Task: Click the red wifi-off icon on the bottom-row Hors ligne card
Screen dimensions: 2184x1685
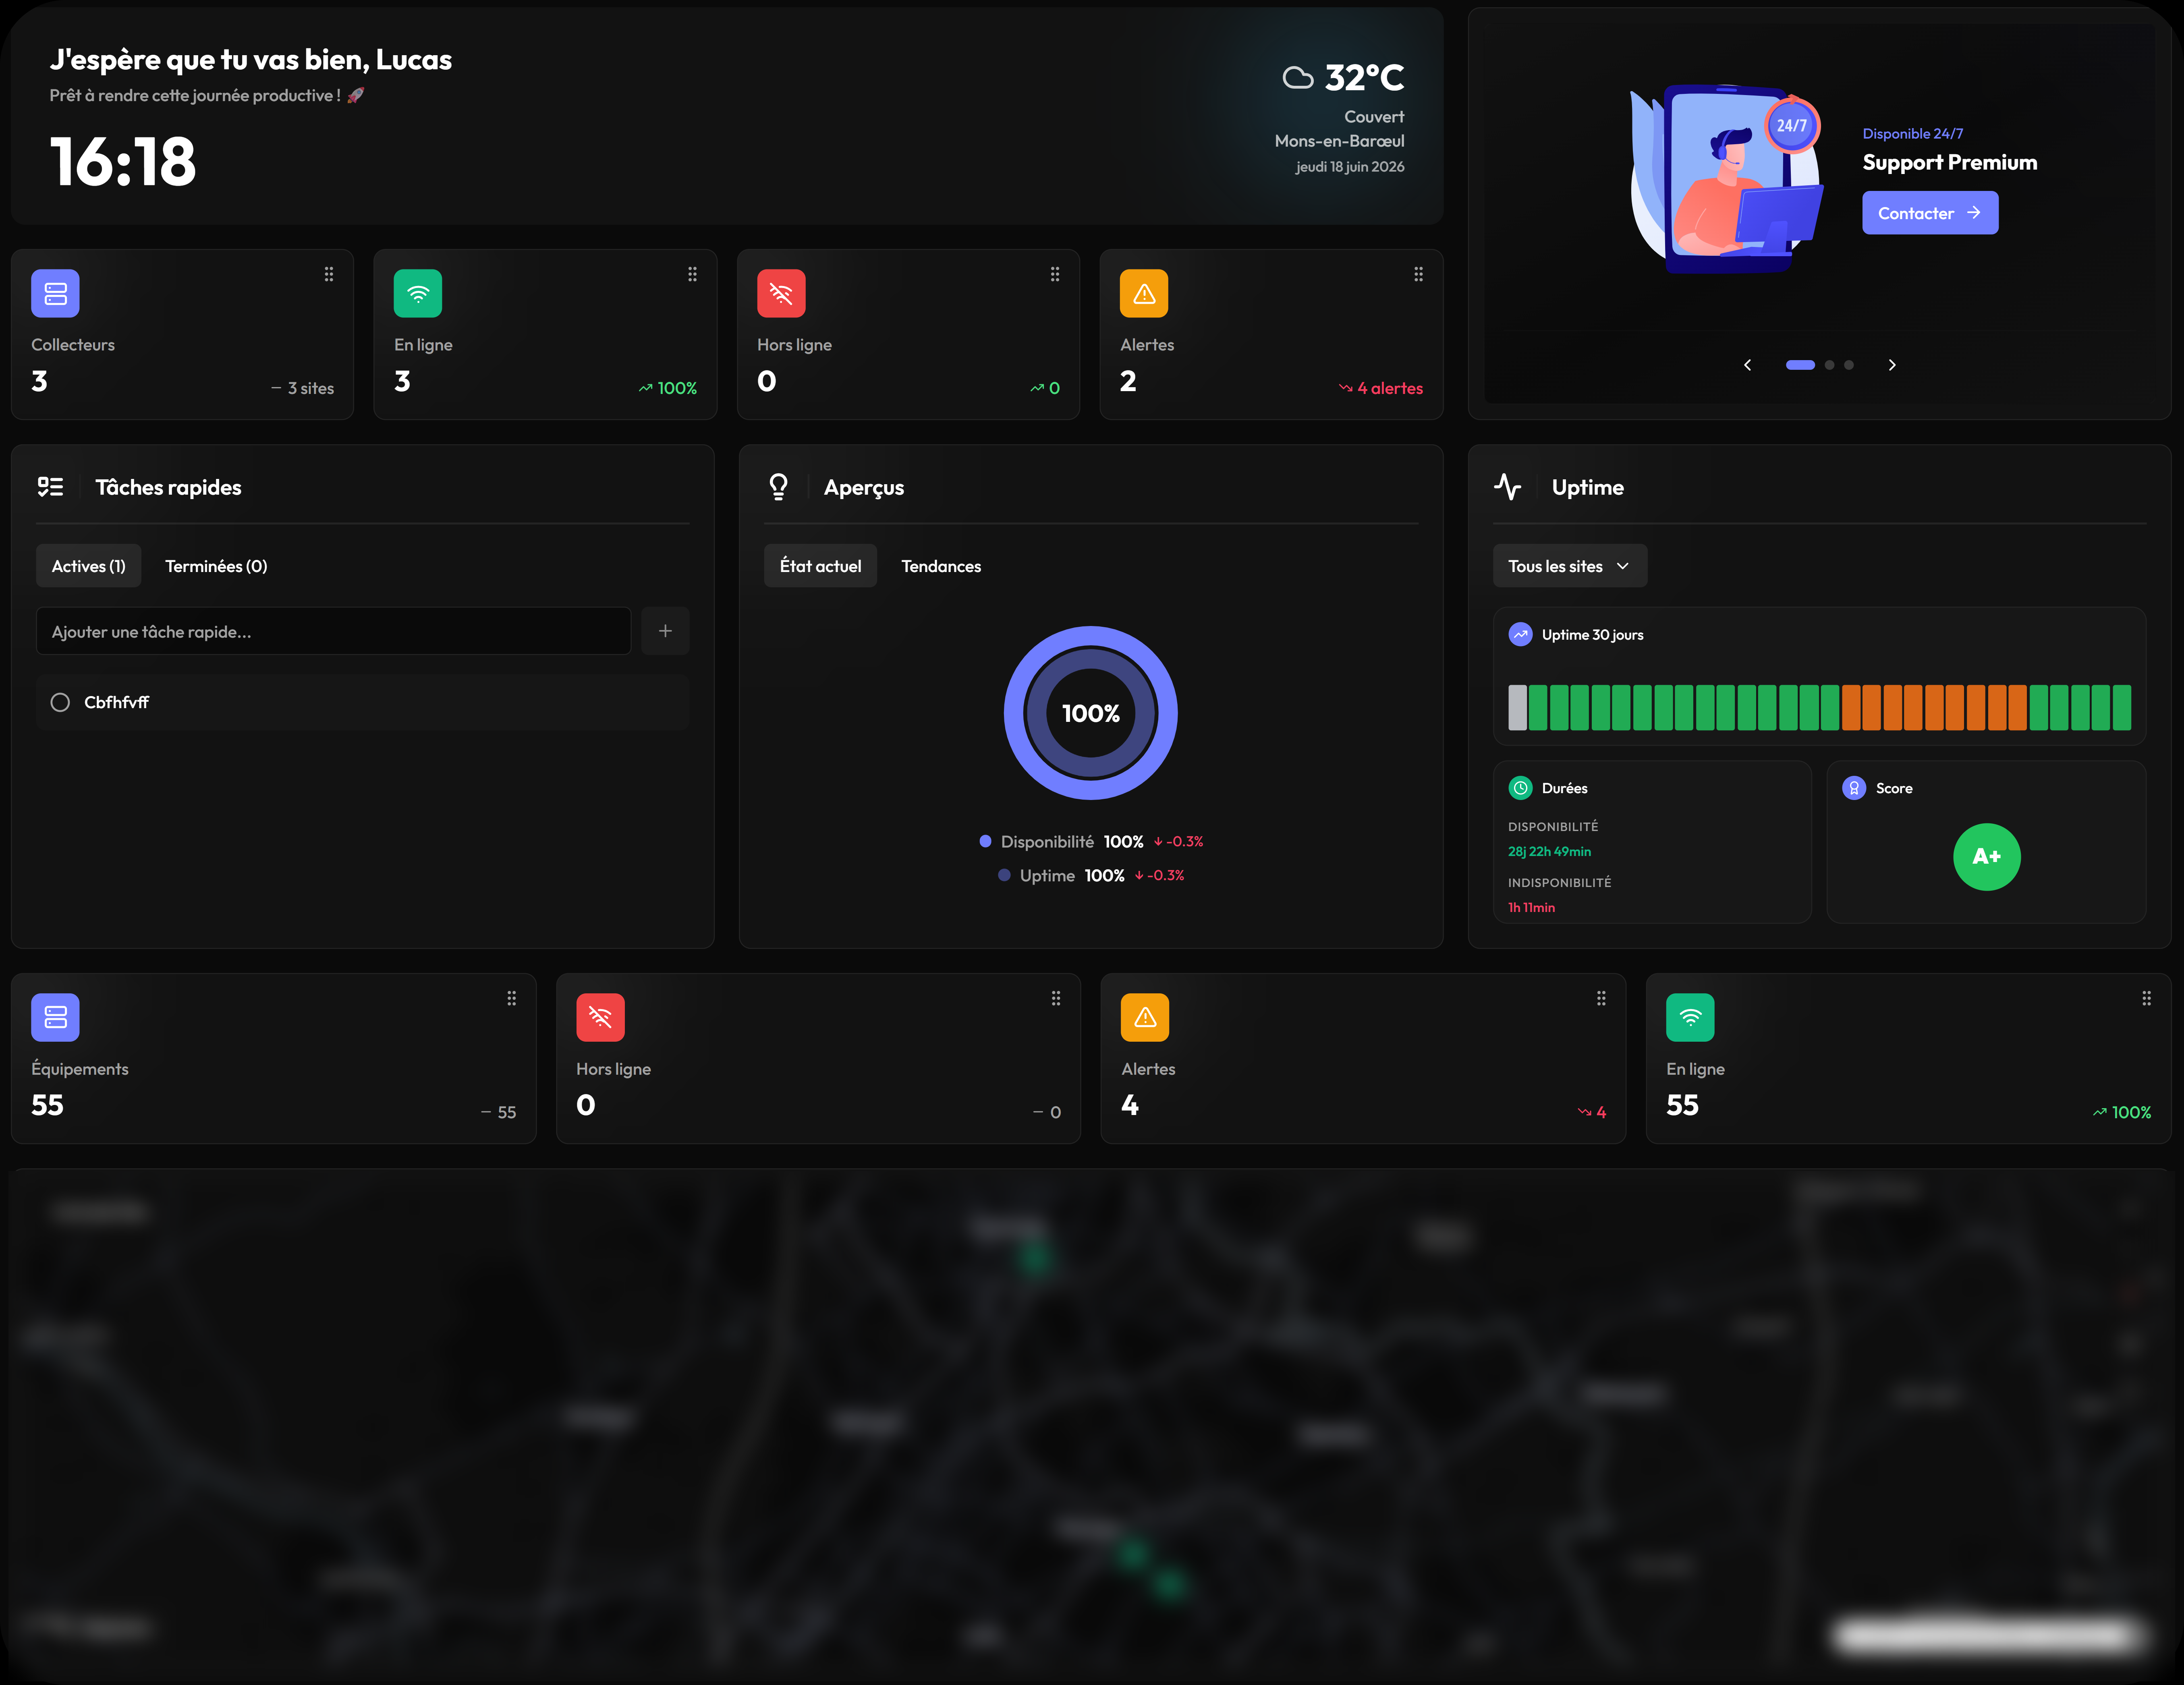Action: 600,1017
